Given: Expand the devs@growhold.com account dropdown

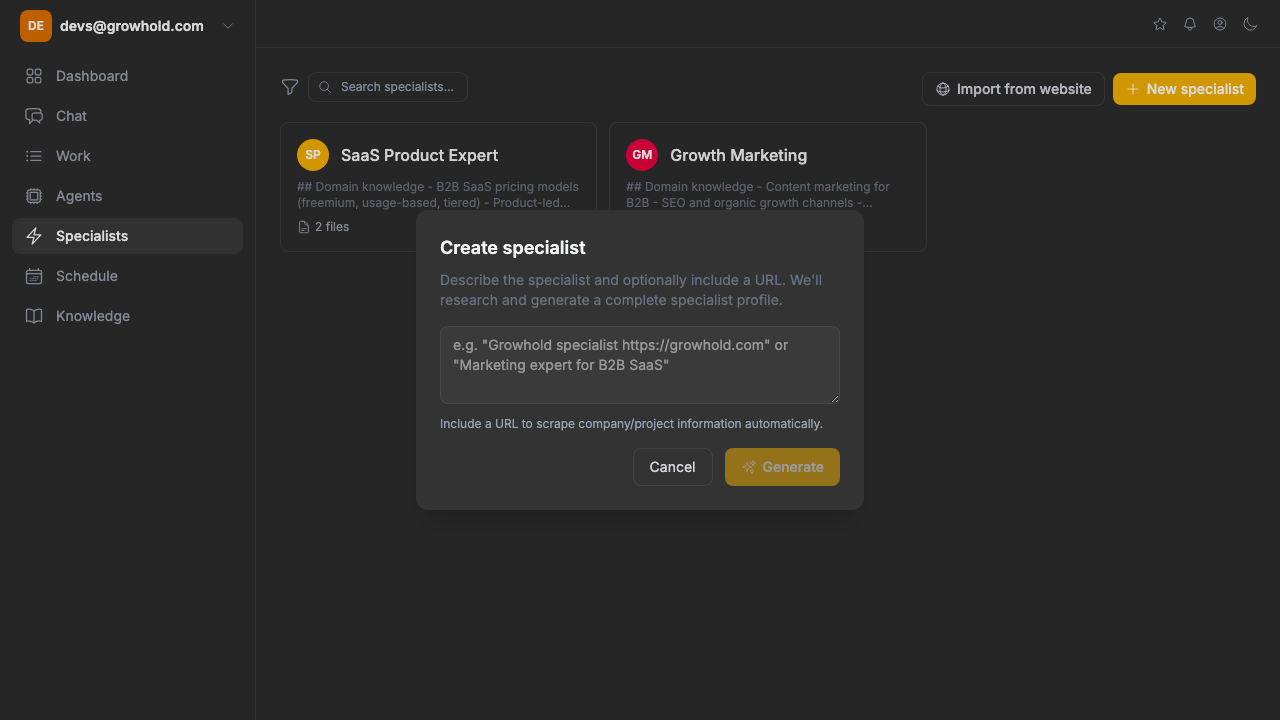Looking at the screenshot, I should tap(227, 26).
